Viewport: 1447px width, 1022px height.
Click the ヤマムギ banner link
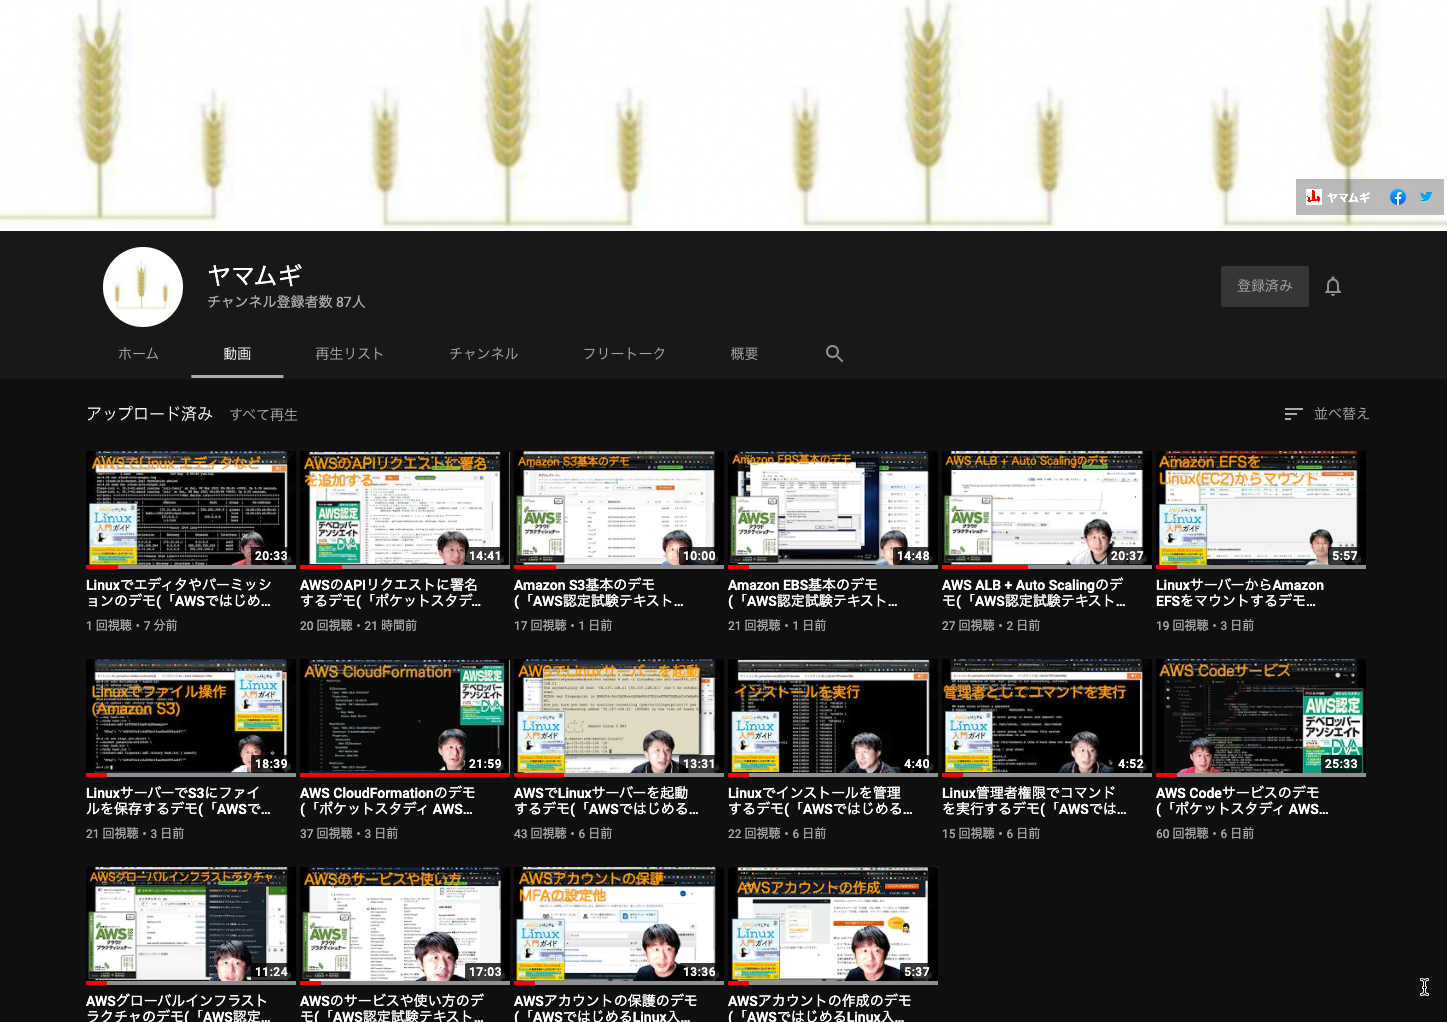[x=1338, y=197]
